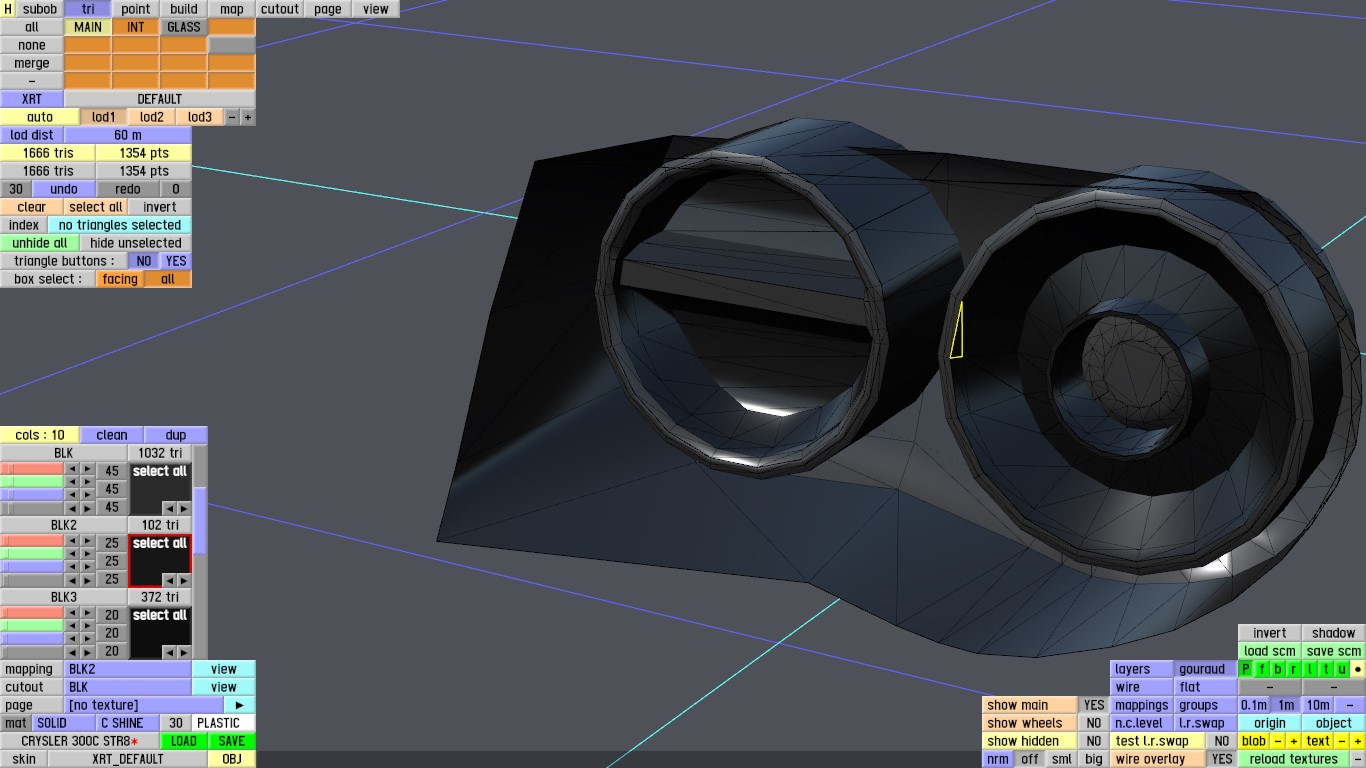Click the 60 m lod distance field

tap(128, 135)
